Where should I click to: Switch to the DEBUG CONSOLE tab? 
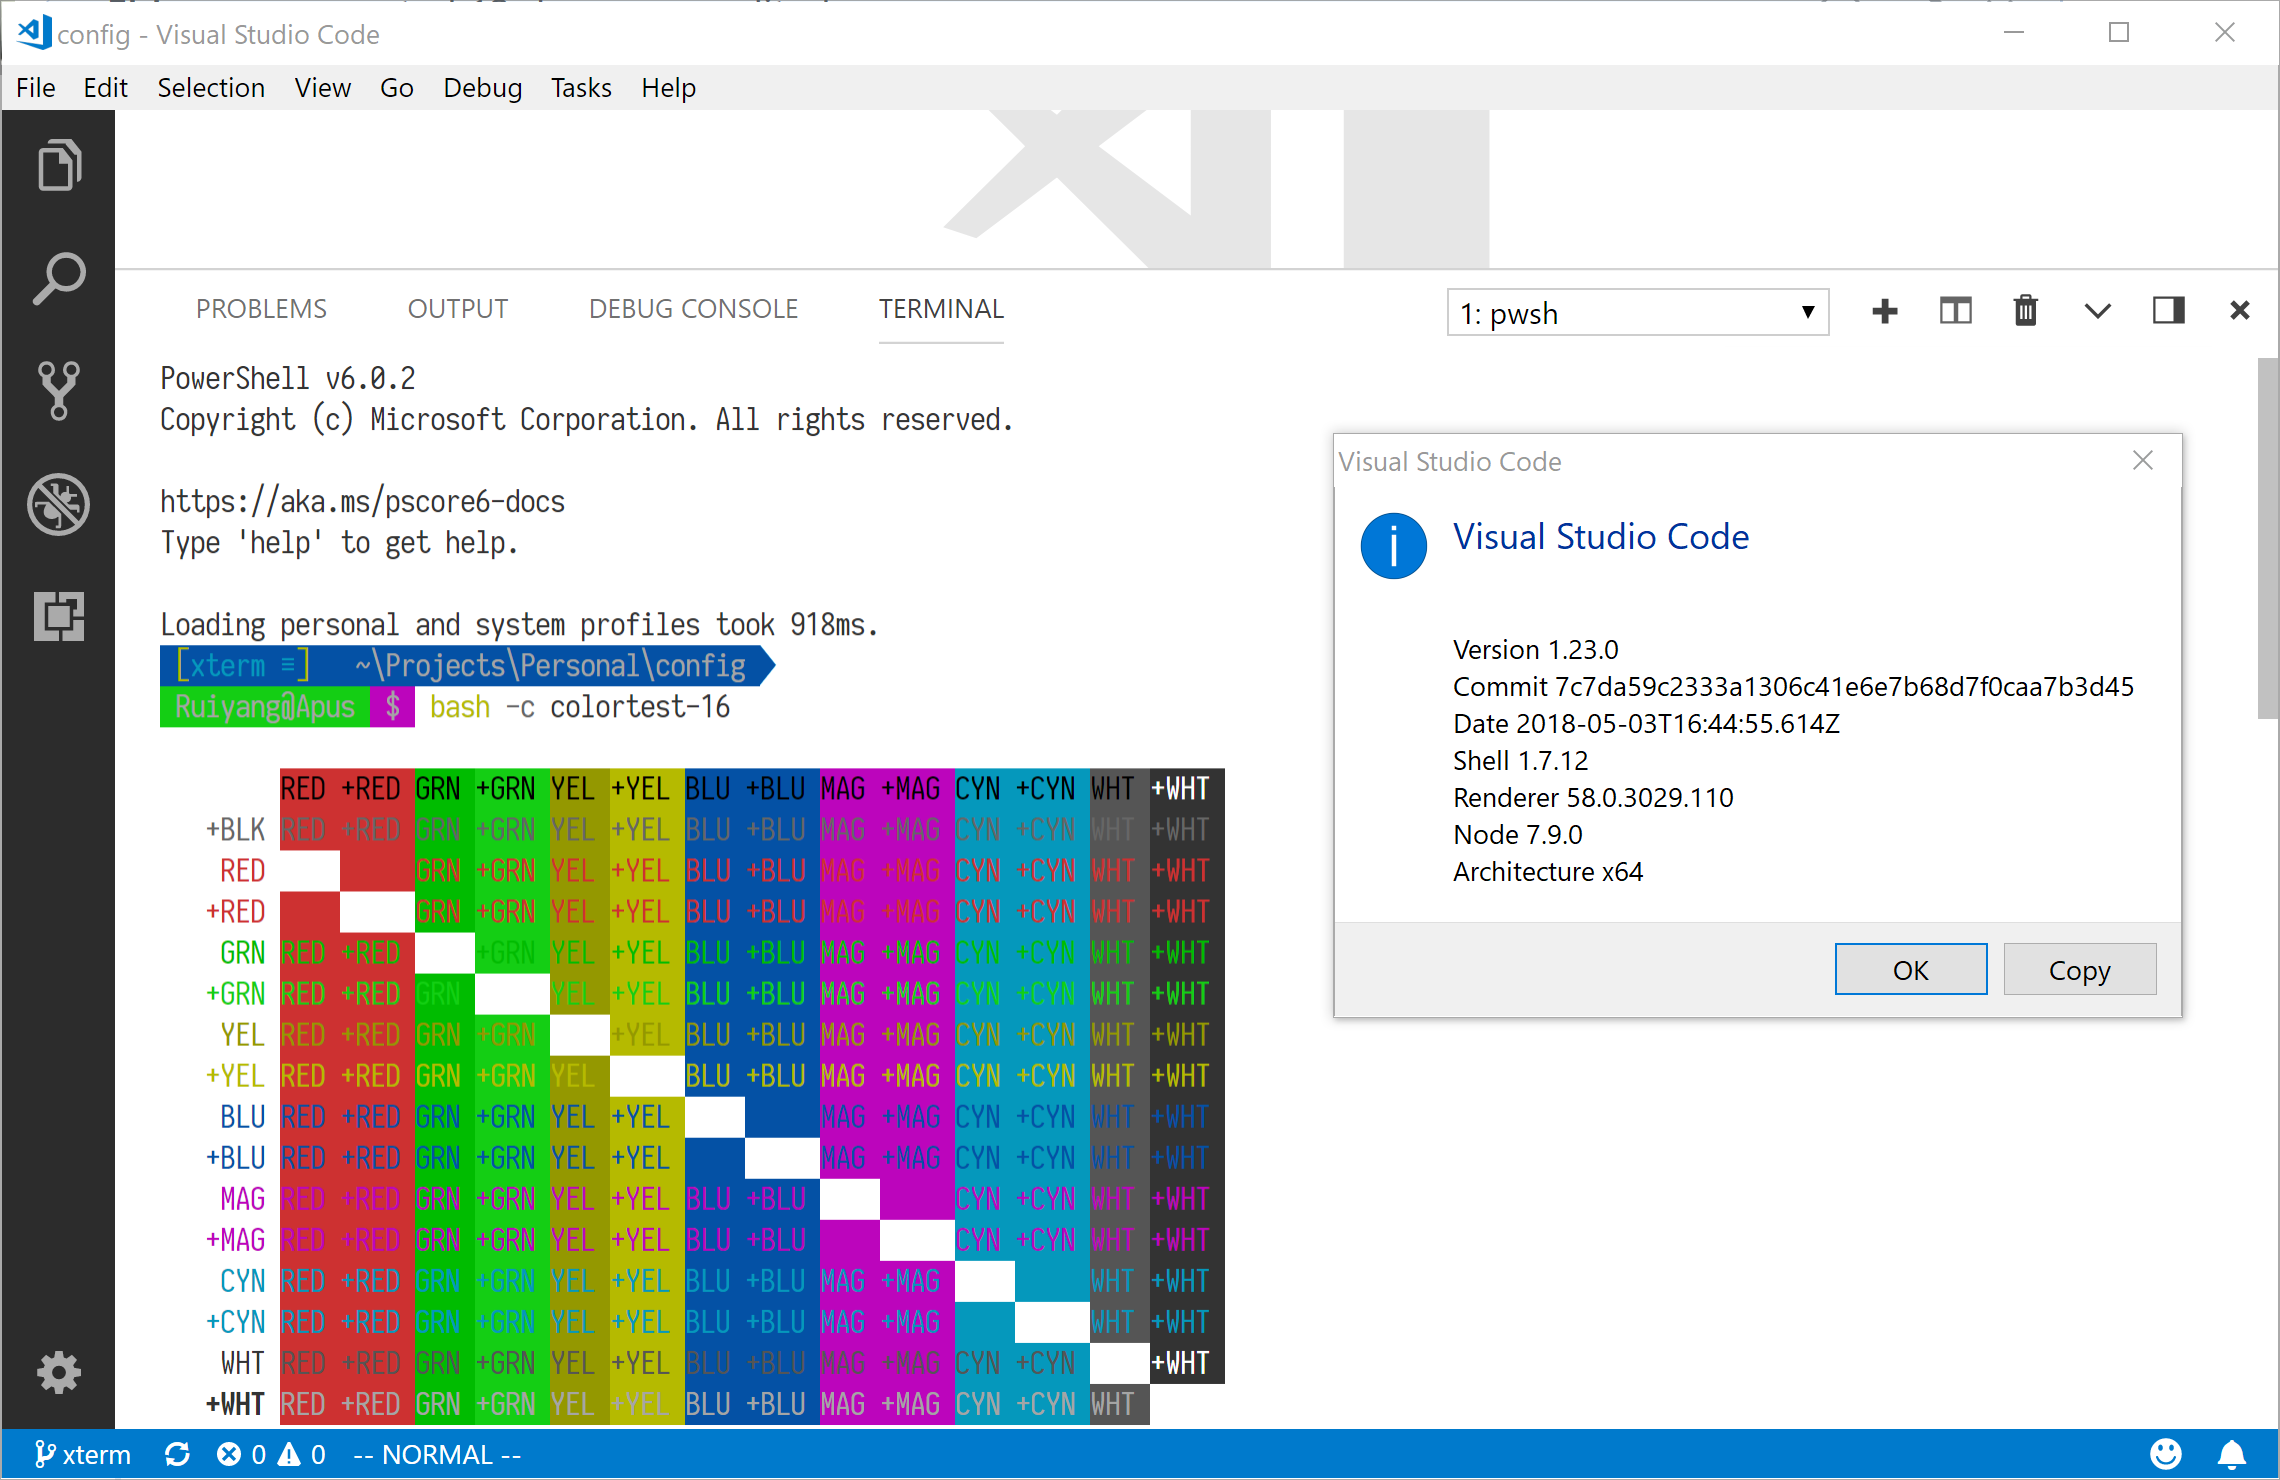(x=693, y=309)
